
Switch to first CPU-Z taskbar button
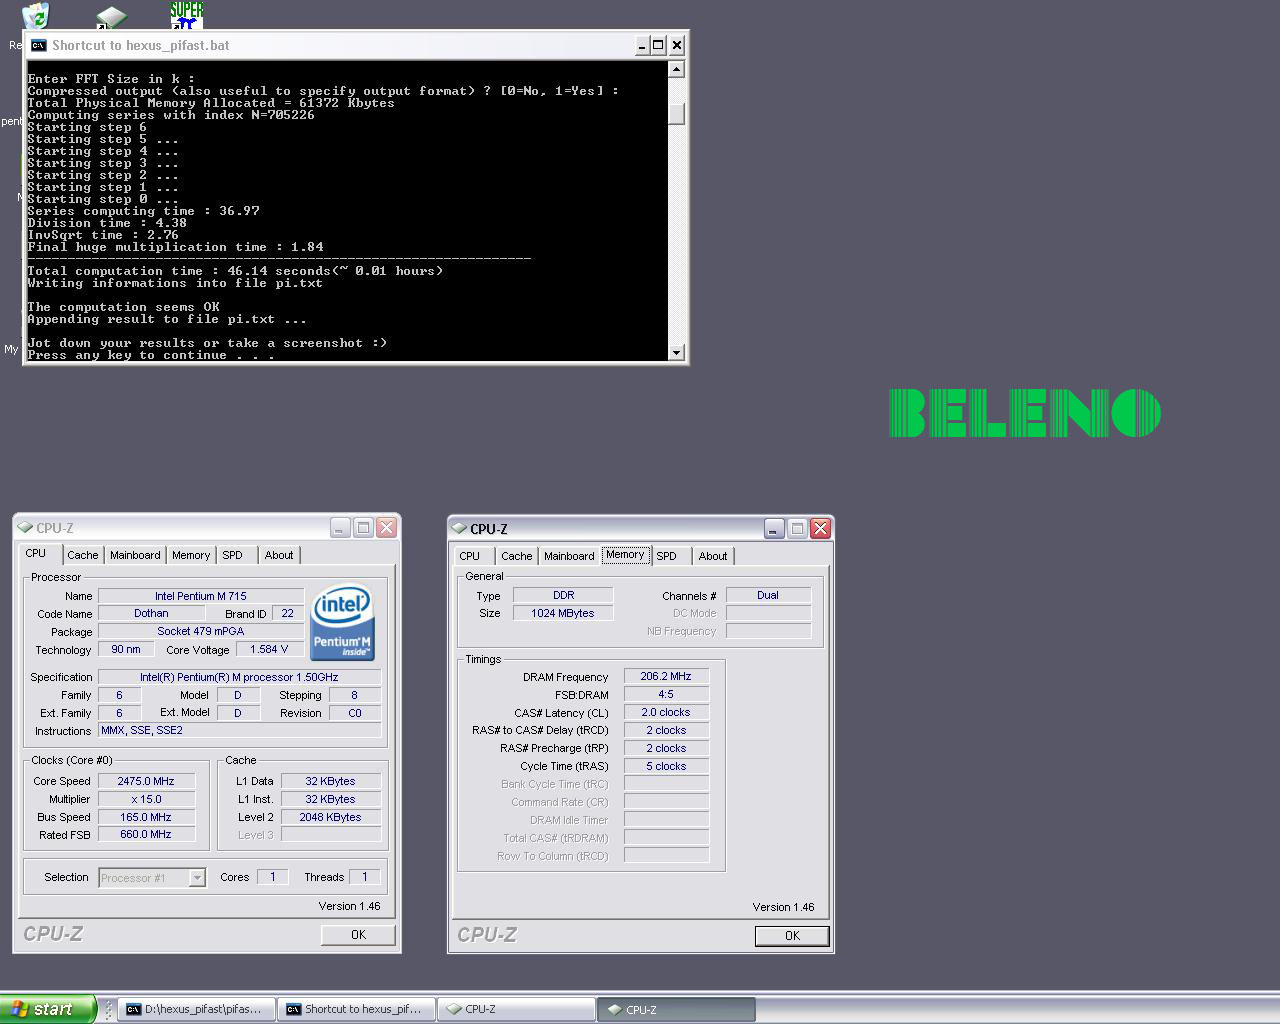pyautogui.click(x=517, y=1009)
